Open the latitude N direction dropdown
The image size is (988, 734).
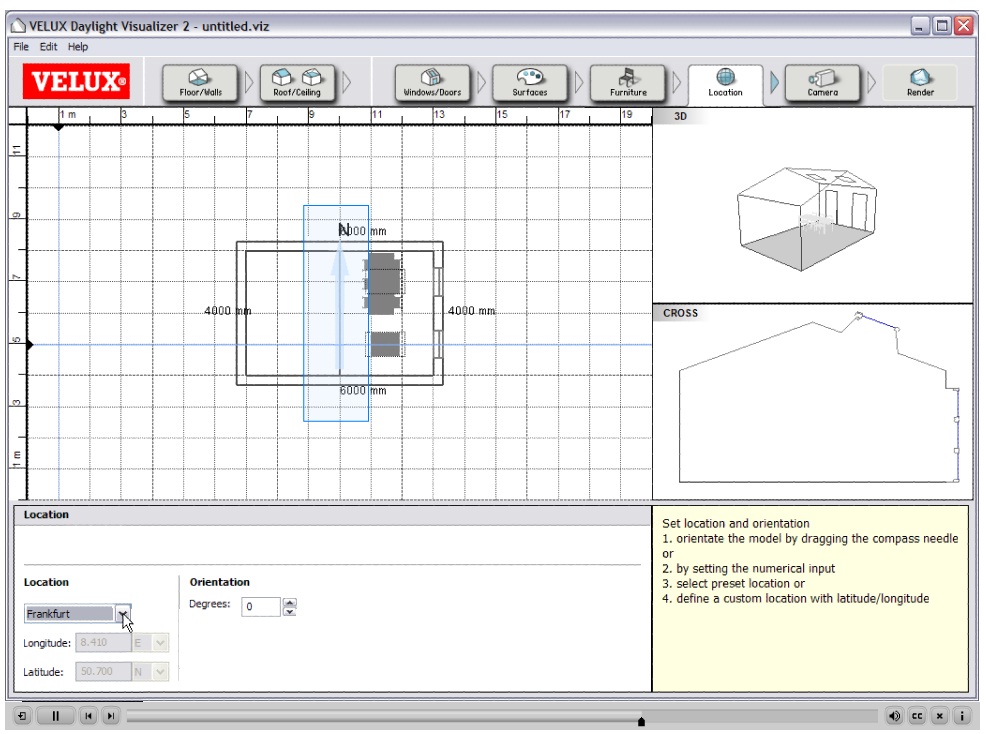[x=160, y=672]
